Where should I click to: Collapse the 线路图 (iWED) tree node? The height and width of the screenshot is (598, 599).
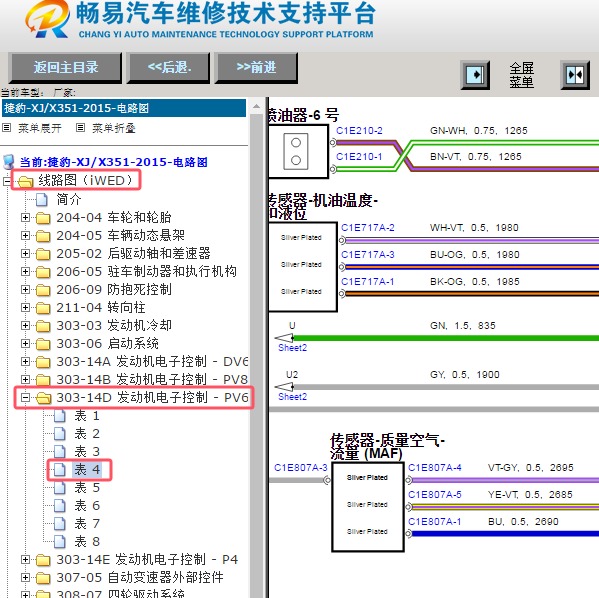pos(6,181)
